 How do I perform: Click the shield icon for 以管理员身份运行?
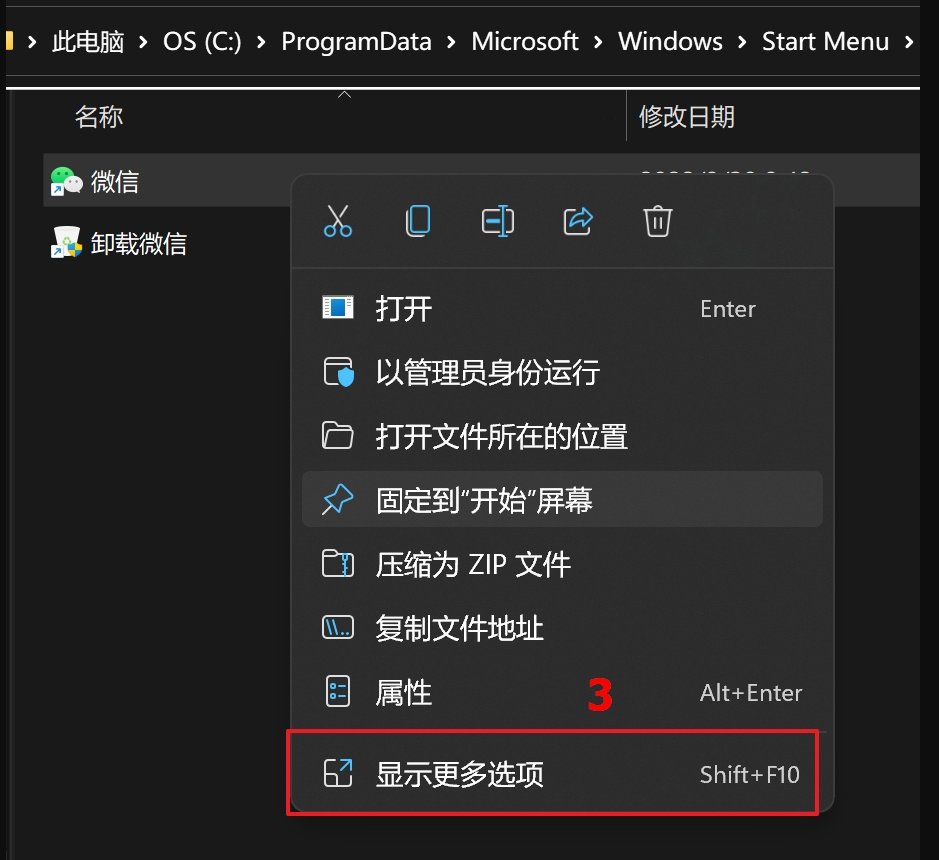point(338,372)
